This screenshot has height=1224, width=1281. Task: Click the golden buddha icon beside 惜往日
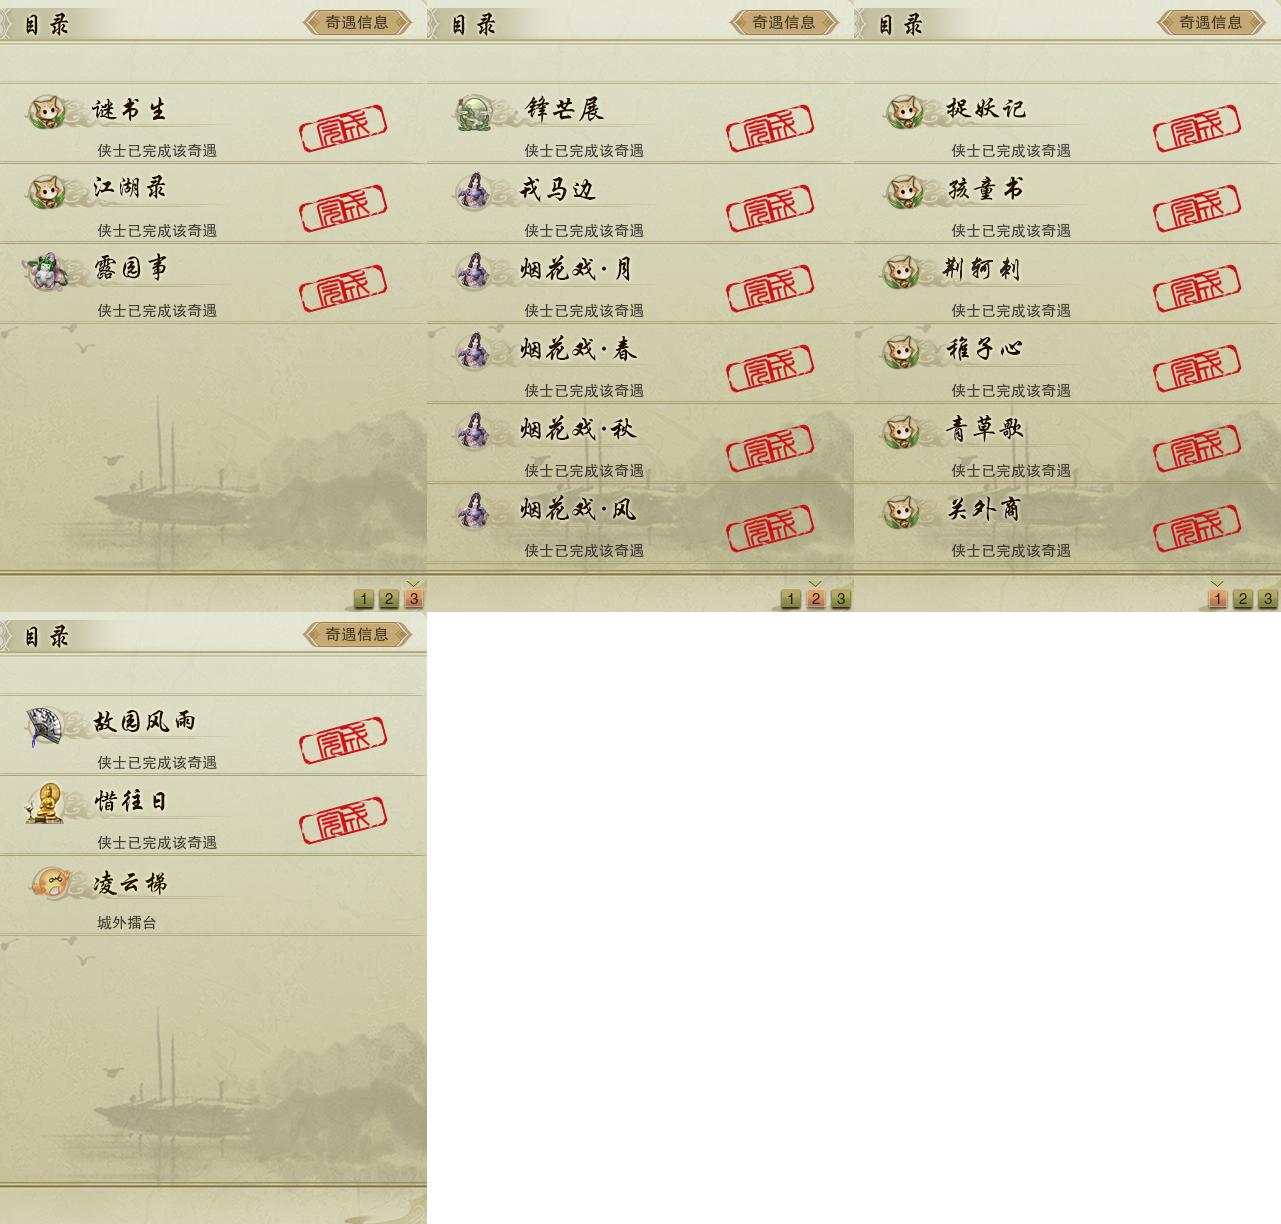click(47, 804)
